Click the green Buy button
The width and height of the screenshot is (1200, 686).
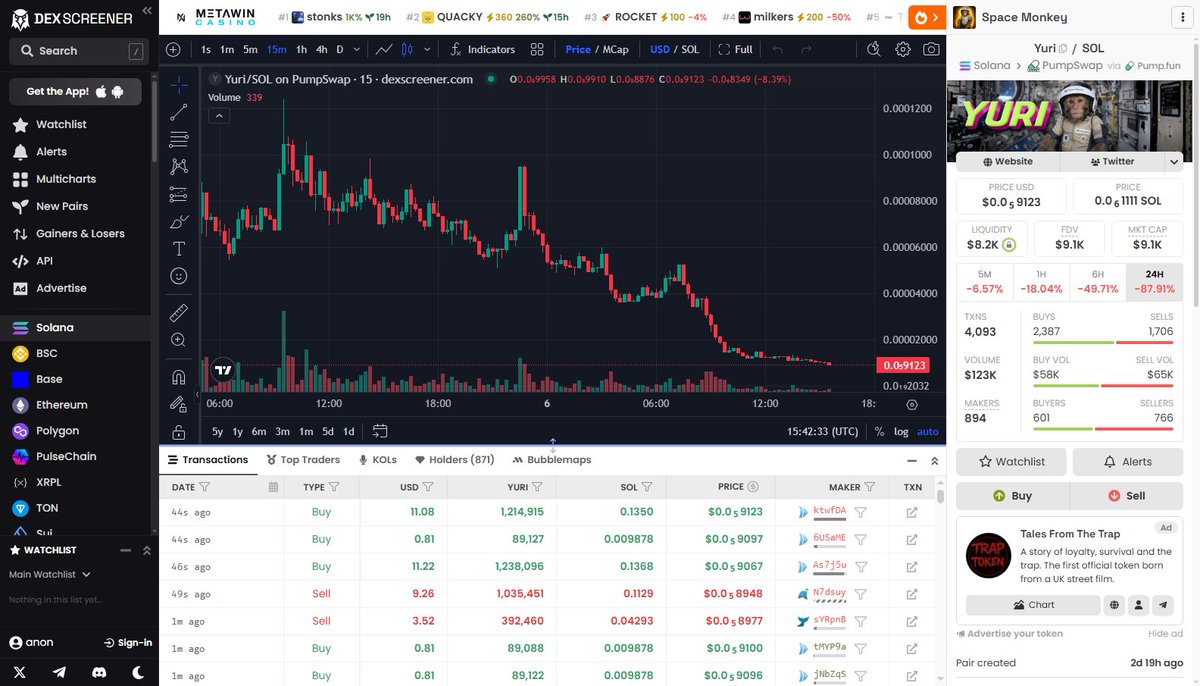[x=1013, y=496]
